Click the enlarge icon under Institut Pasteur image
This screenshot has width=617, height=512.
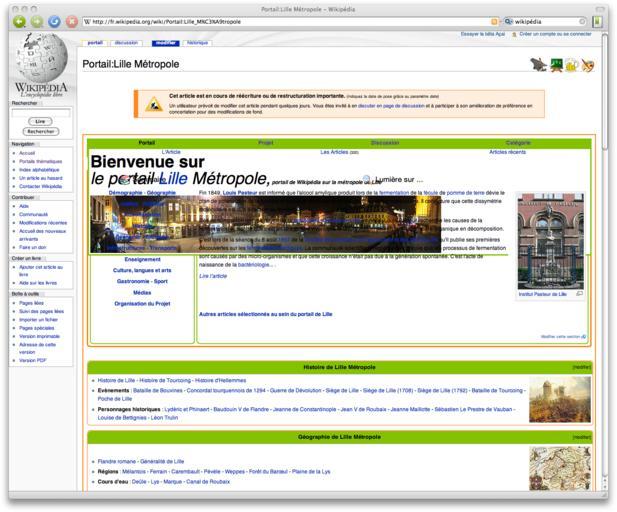coord(580,294)
